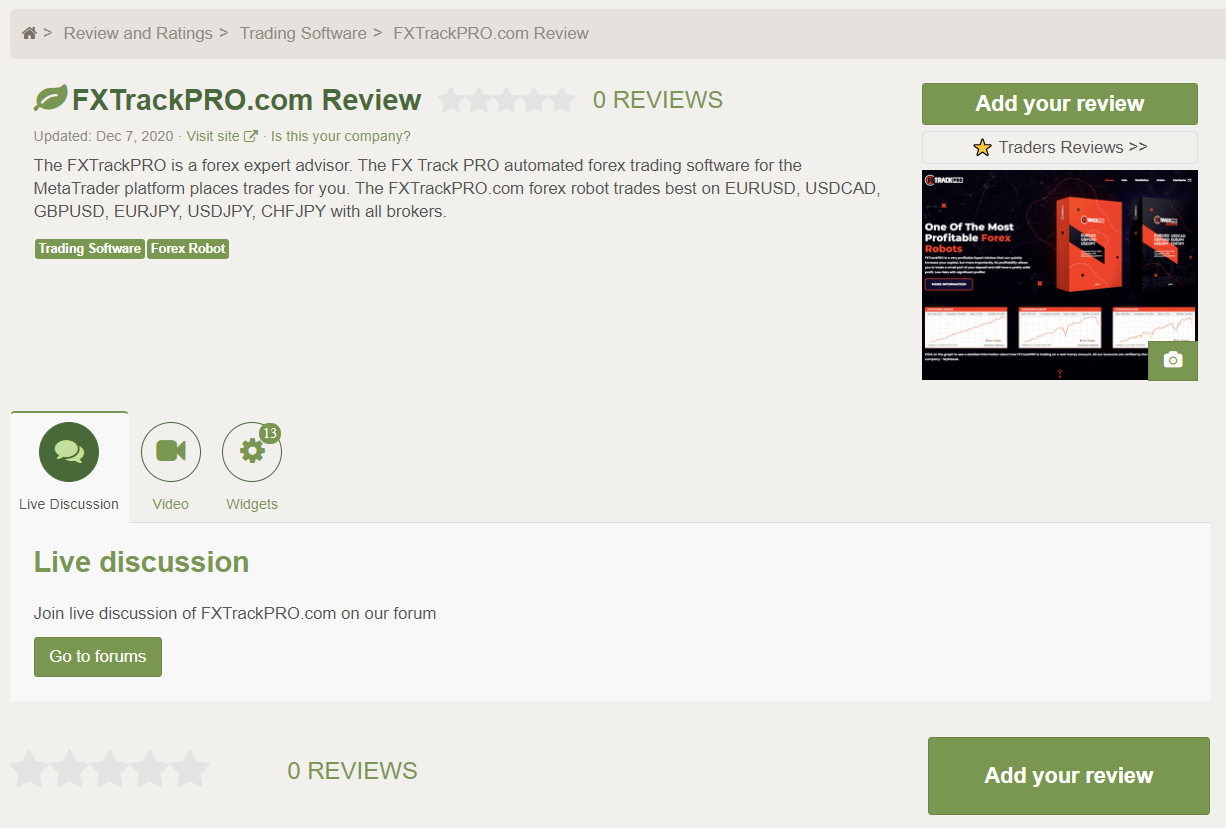Image resolution: width=1226 pixels, height=828 pixels.
Task: Switch to the Widgets tab label
Action: click(x=252, y=504)
